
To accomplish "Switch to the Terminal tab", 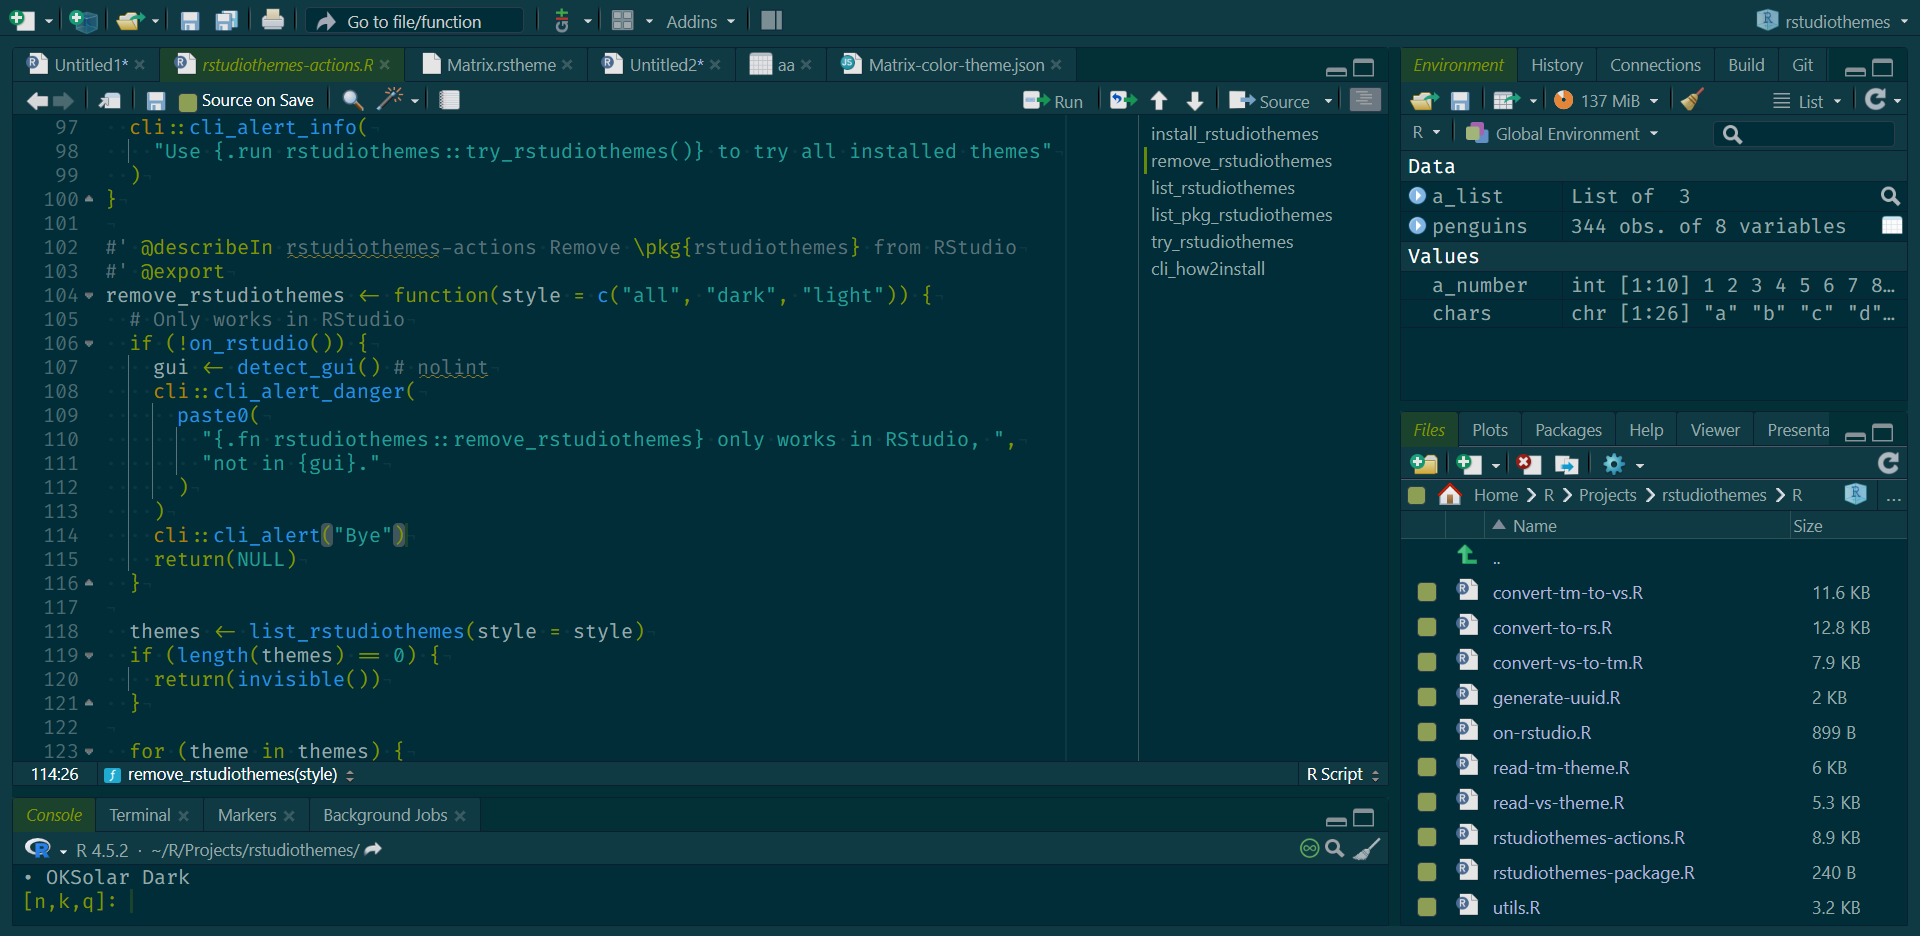I will 139,815.
